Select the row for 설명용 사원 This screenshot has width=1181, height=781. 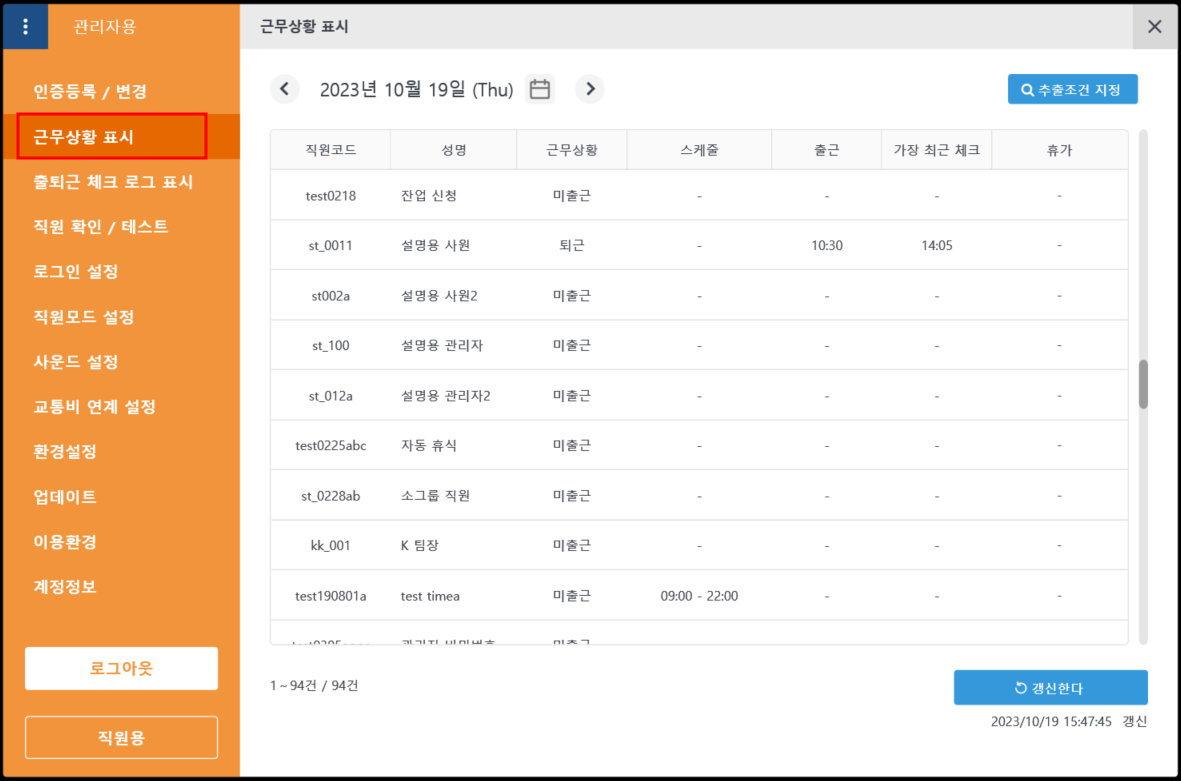pyautogui.click(x=698, y=245)
